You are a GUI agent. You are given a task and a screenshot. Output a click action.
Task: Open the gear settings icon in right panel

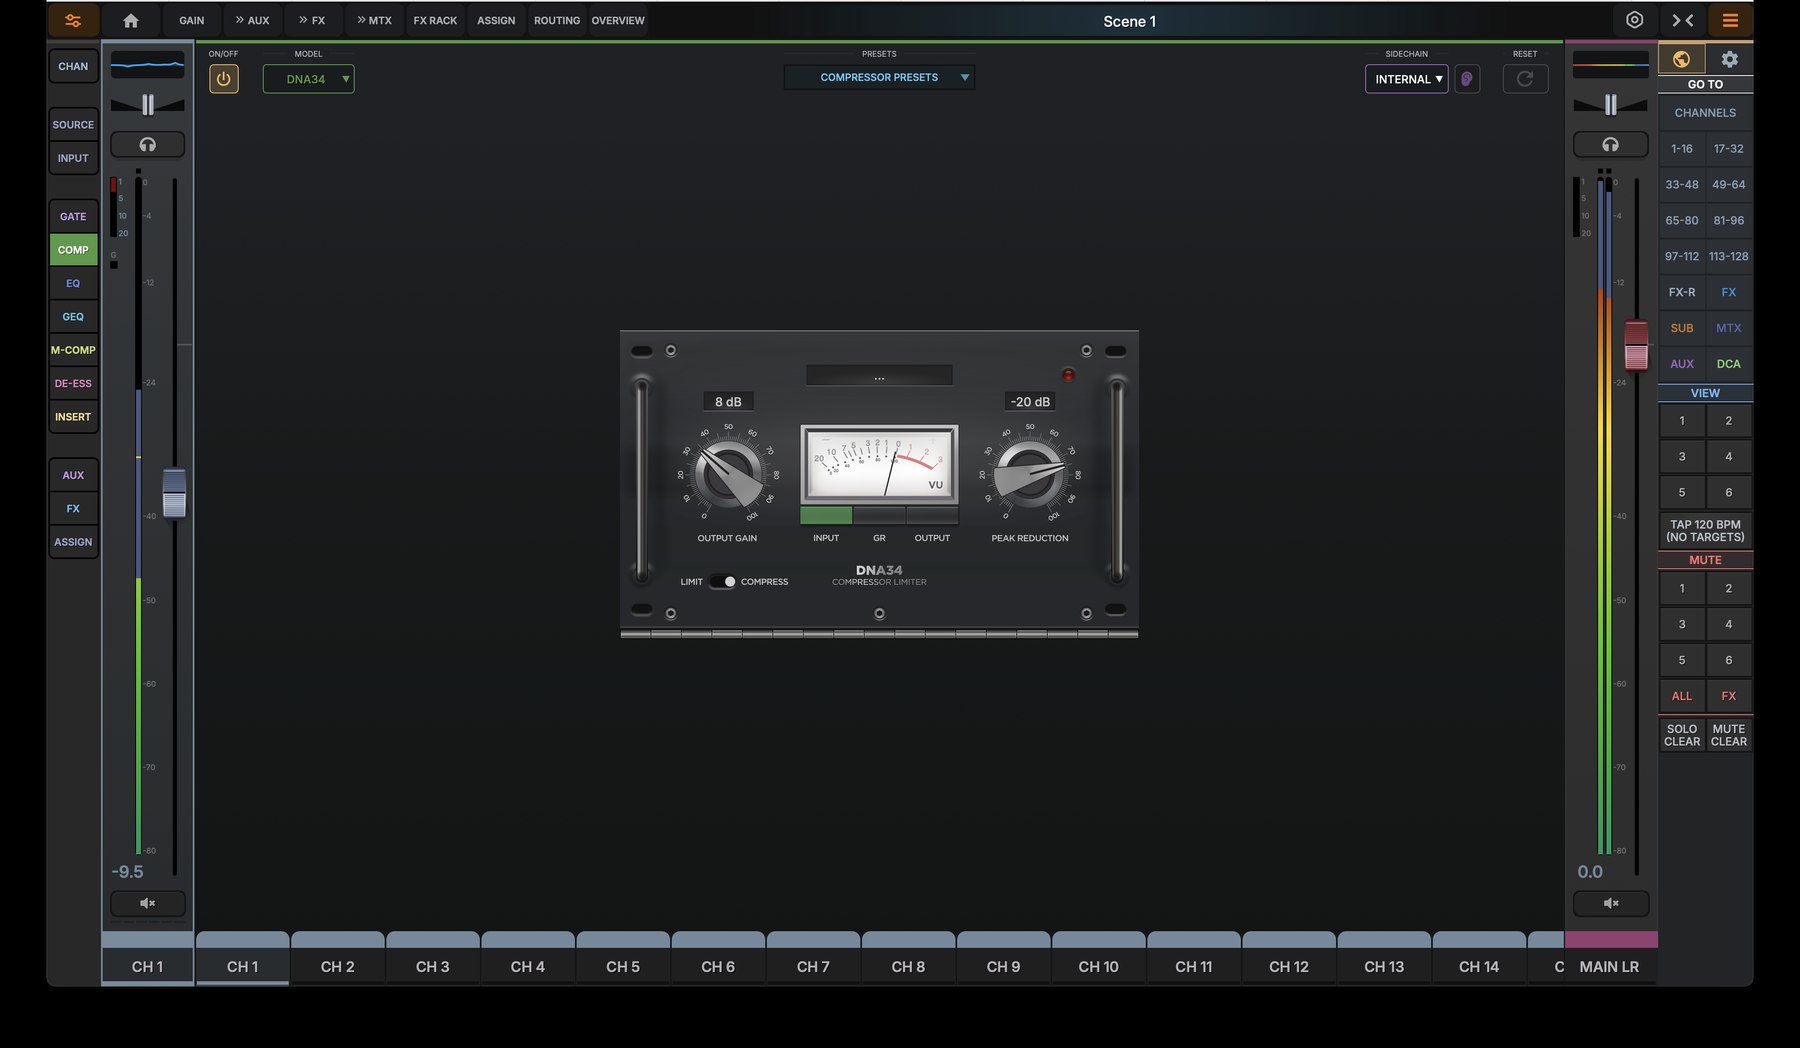(1729, 59)
